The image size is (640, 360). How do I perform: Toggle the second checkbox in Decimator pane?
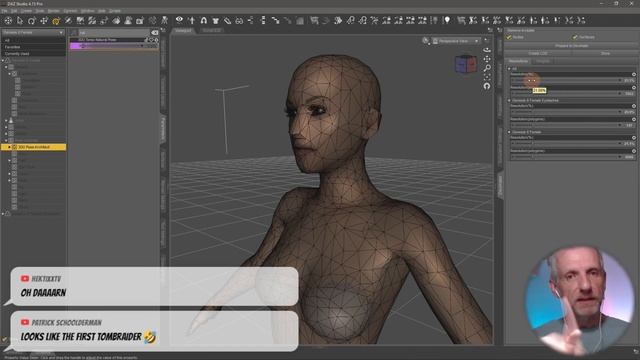click(575, 37)
